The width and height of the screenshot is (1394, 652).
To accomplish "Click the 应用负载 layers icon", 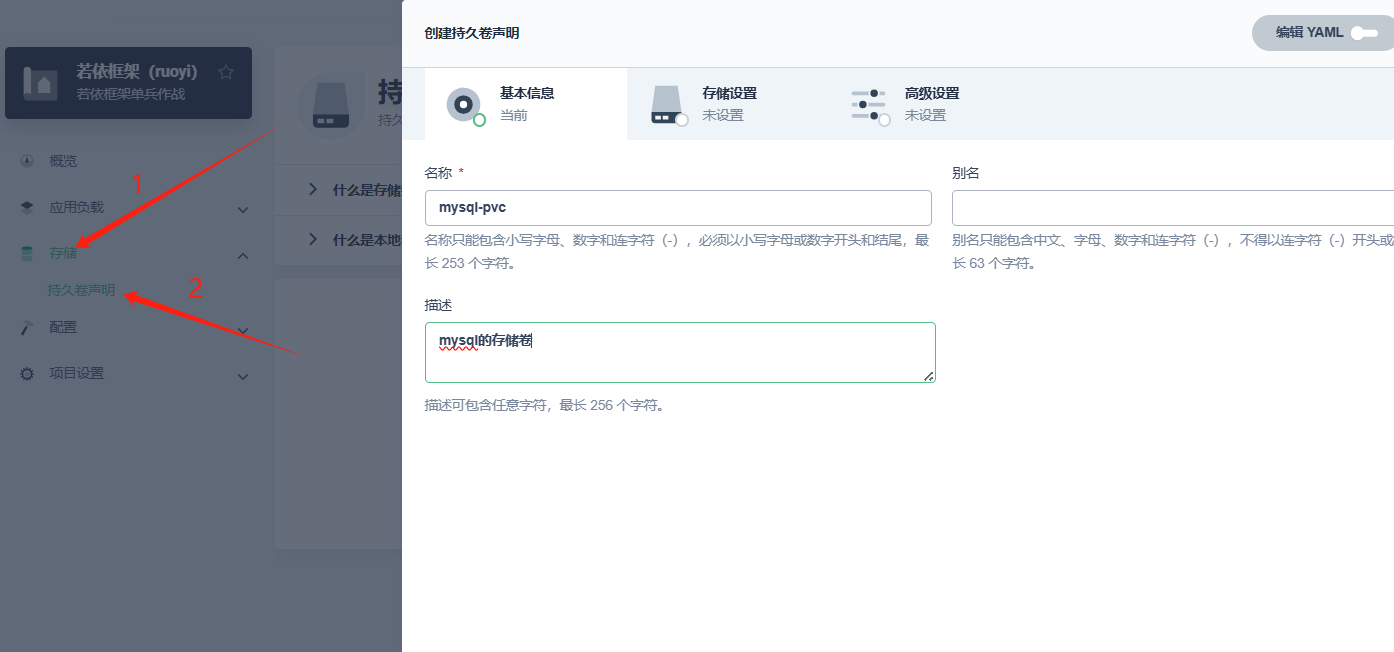I will 27,208.
